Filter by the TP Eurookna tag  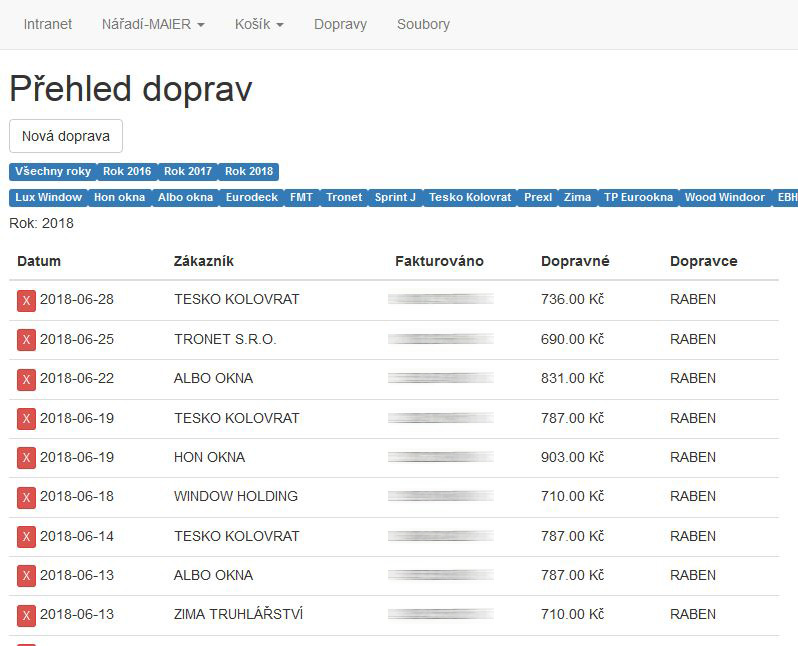click(x=638, y=197)
